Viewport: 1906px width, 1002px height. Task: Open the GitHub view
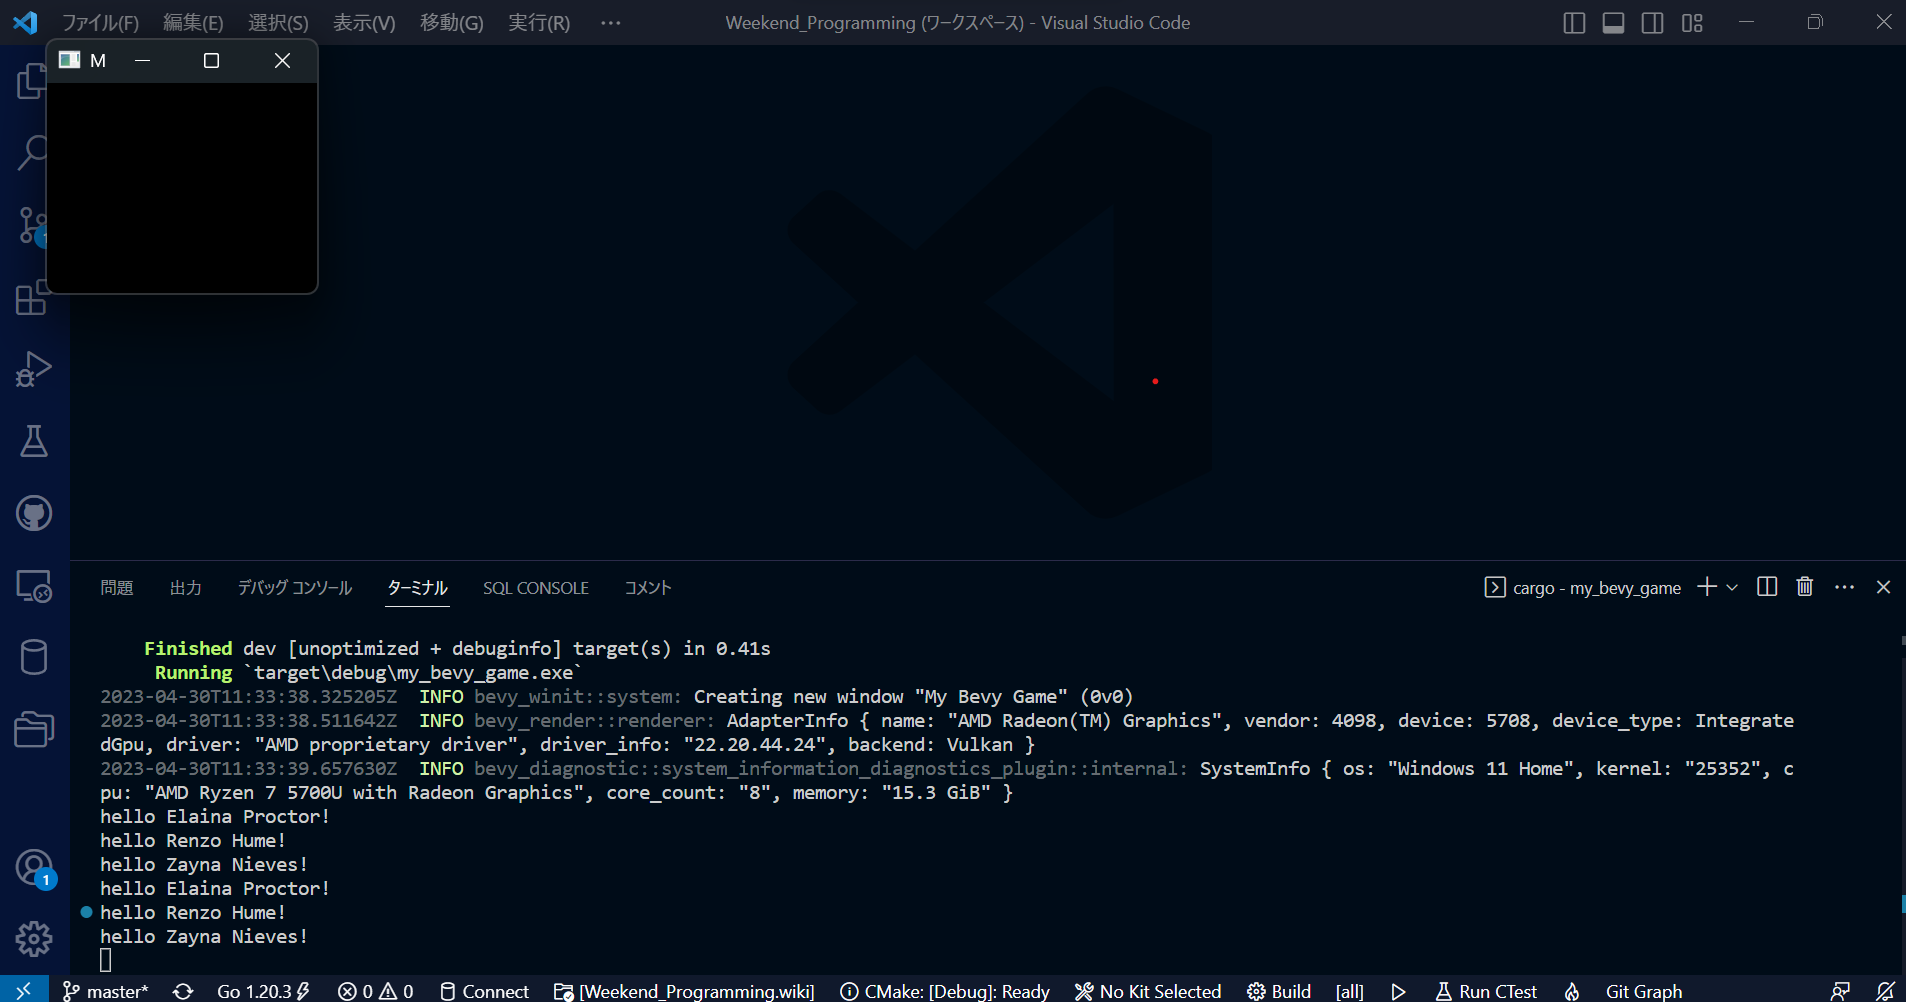pyautogui.click(x=34, y=513)
